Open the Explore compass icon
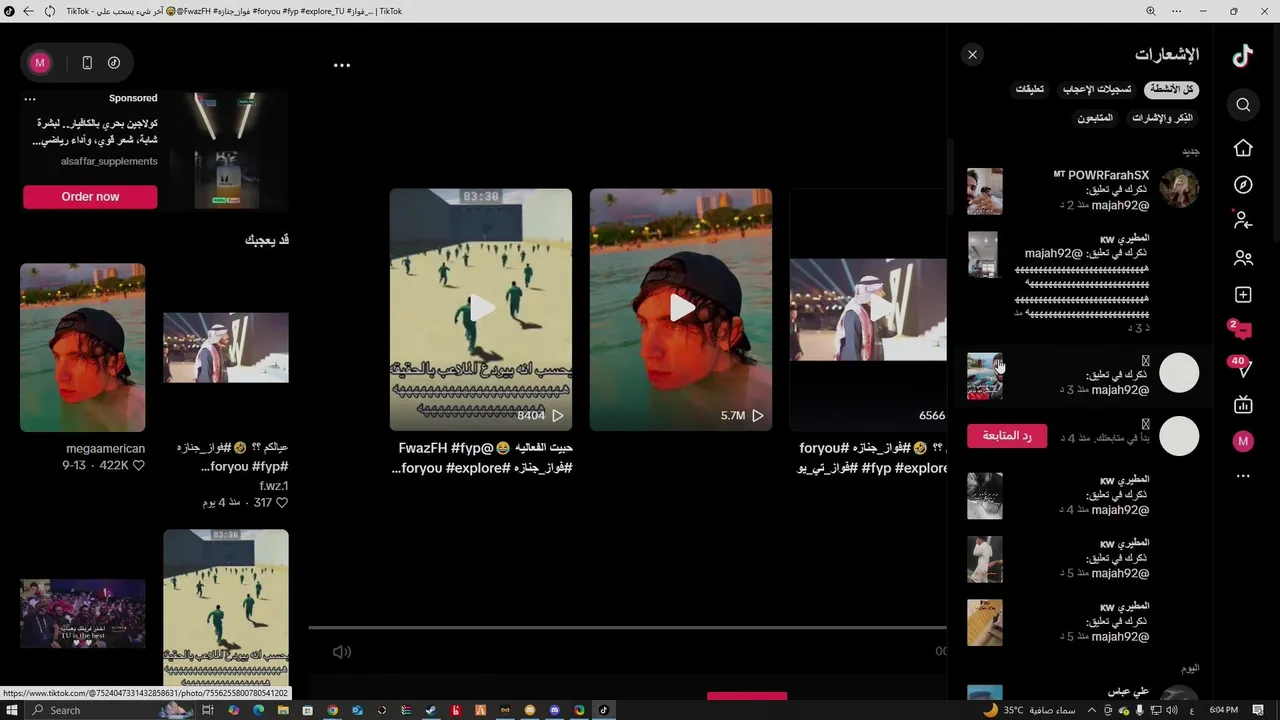This screenshot has height=720, width=1280. pos(1243,185)
